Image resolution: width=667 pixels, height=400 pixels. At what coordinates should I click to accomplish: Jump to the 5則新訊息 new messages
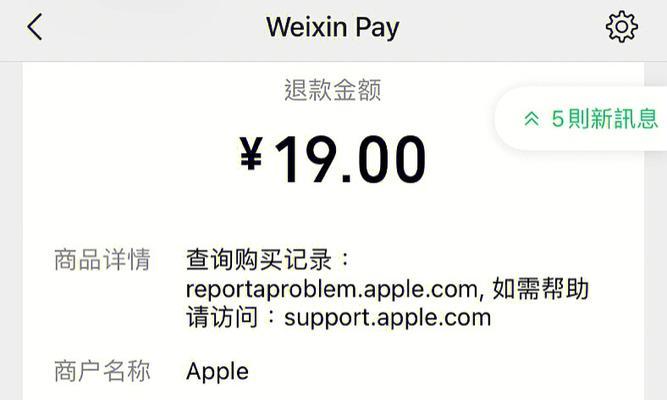[x=591, y=119]
